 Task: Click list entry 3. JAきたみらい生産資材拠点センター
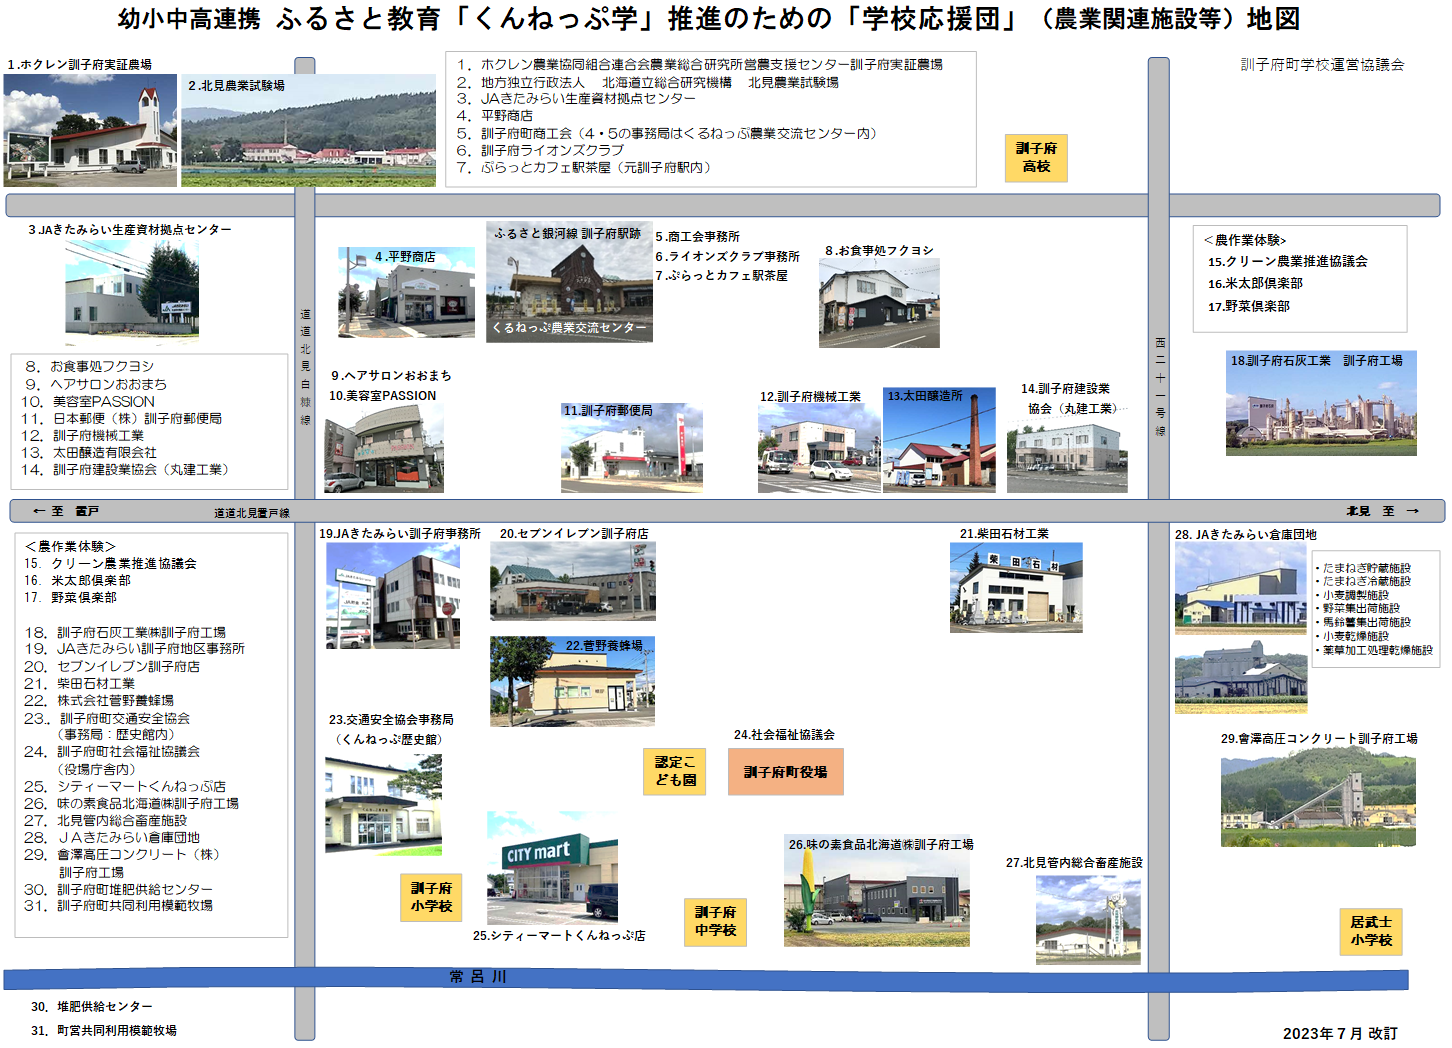click(576, 99)
